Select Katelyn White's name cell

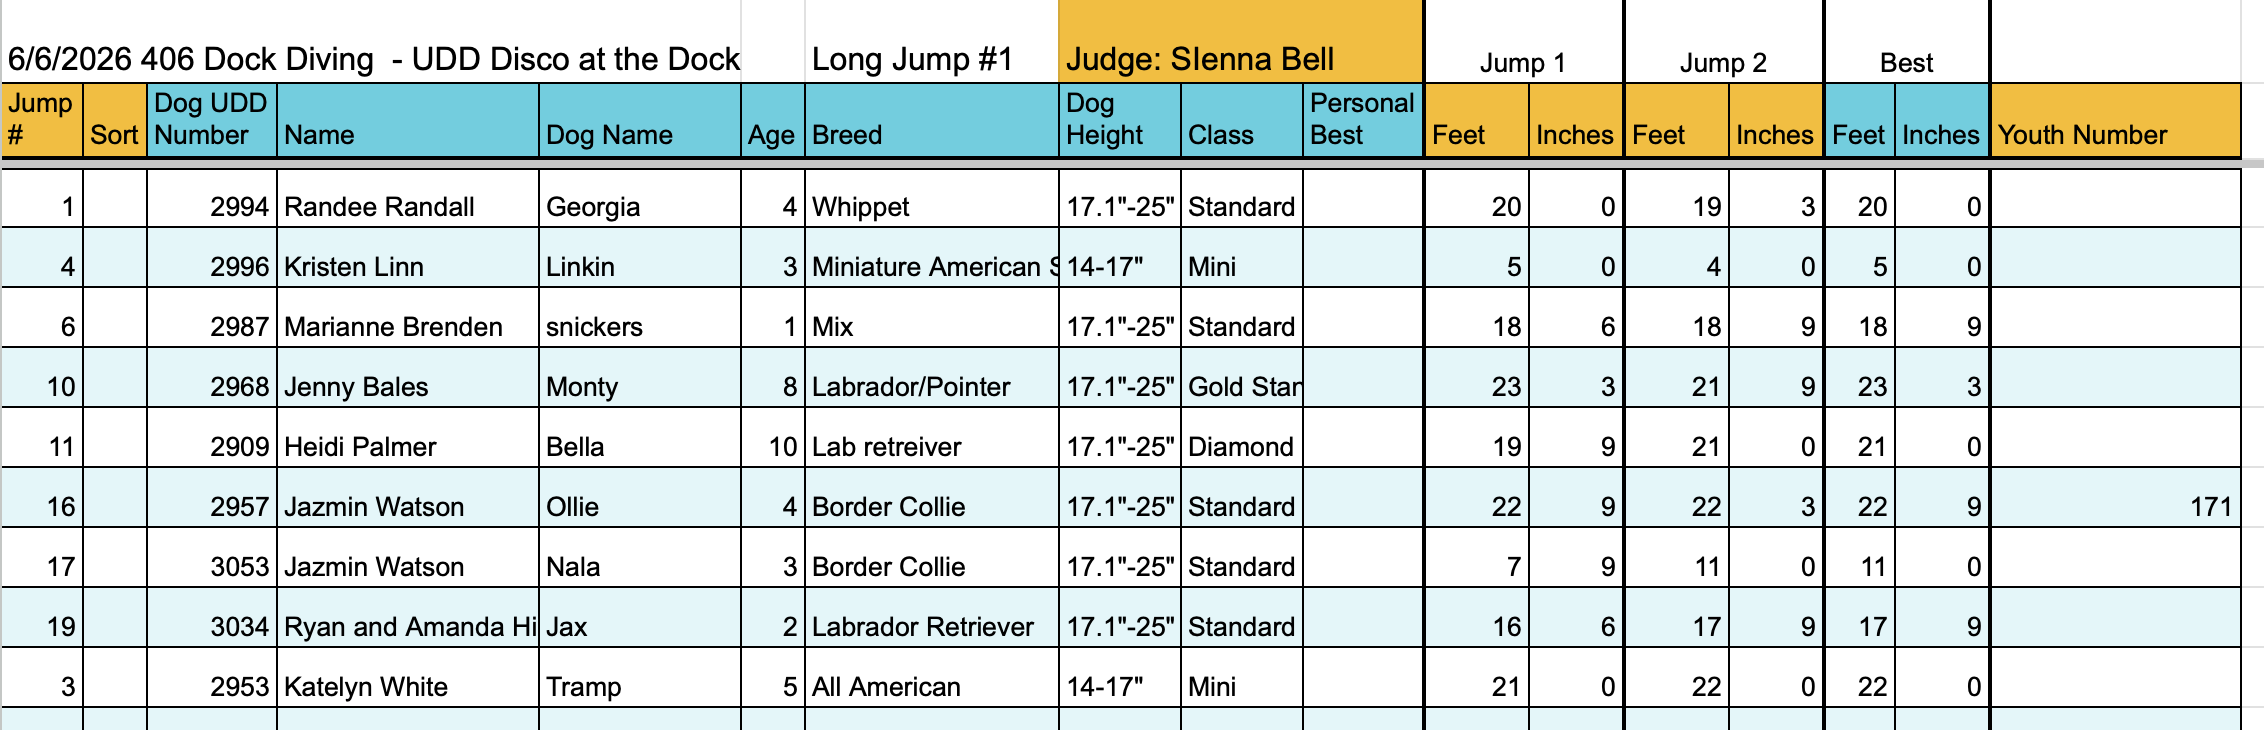click(408, 678)
